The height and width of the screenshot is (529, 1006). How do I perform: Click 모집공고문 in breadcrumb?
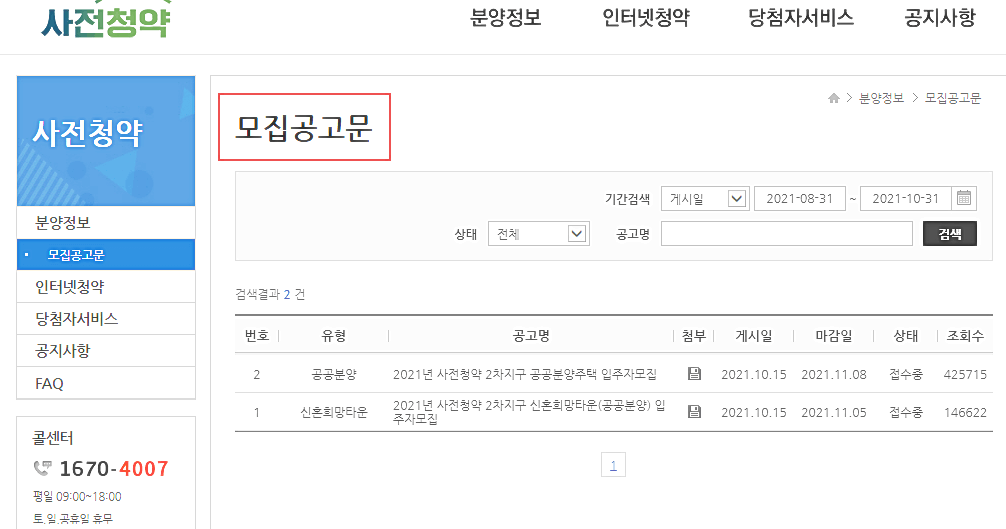(953, 98)
